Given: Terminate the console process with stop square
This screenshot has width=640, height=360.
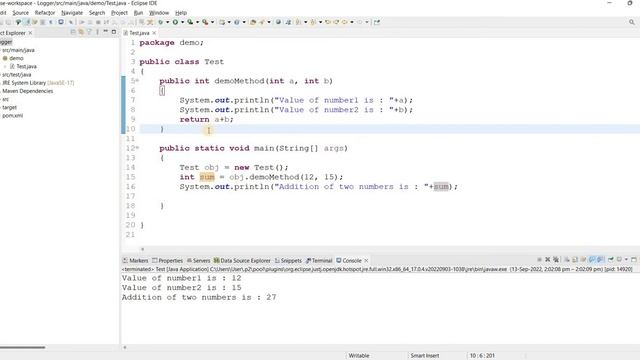Looking at the screenshot, I should click(x=540, y=260).
